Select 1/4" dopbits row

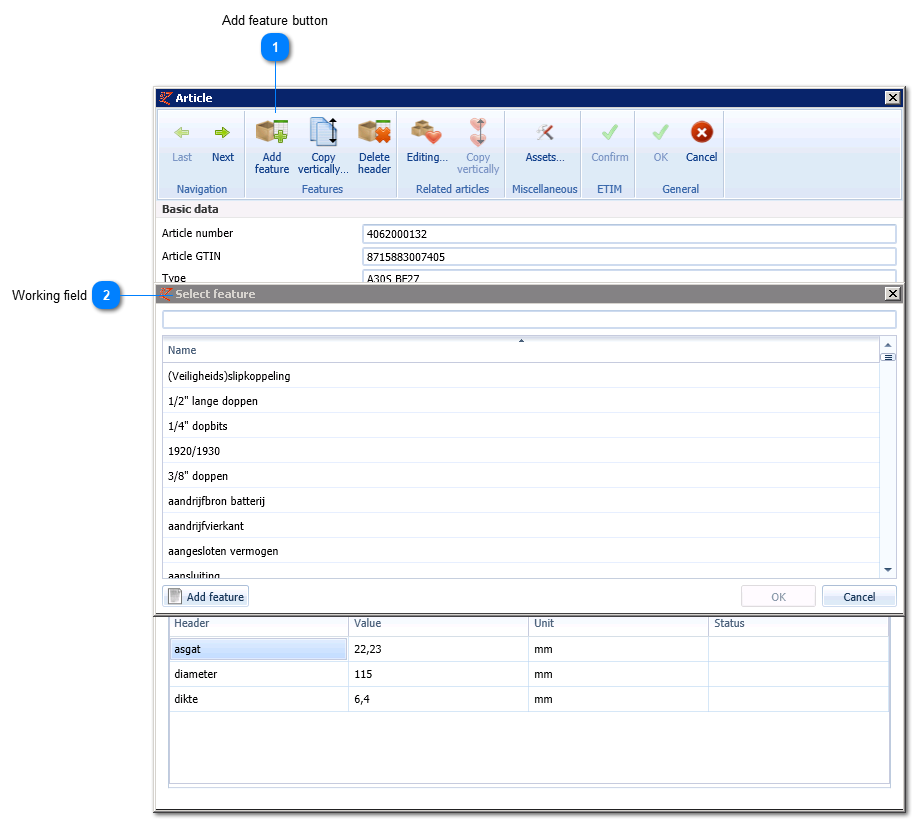[x=520, y=426]
